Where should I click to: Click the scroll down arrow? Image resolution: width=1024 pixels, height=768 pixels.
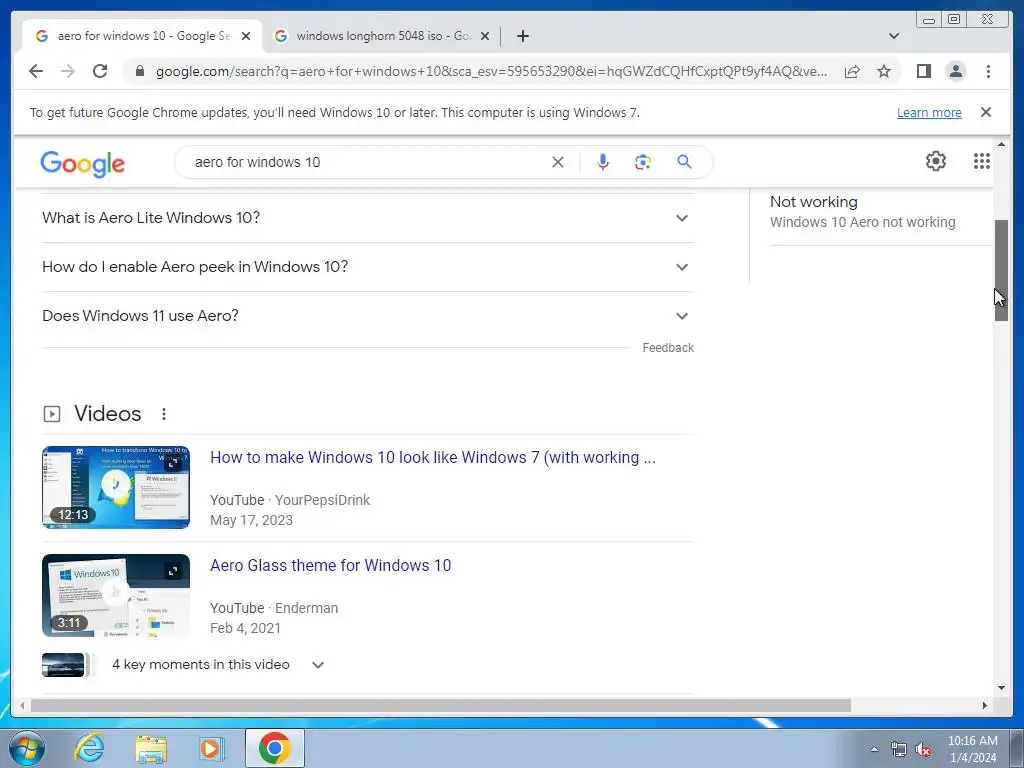point(1001,688)
